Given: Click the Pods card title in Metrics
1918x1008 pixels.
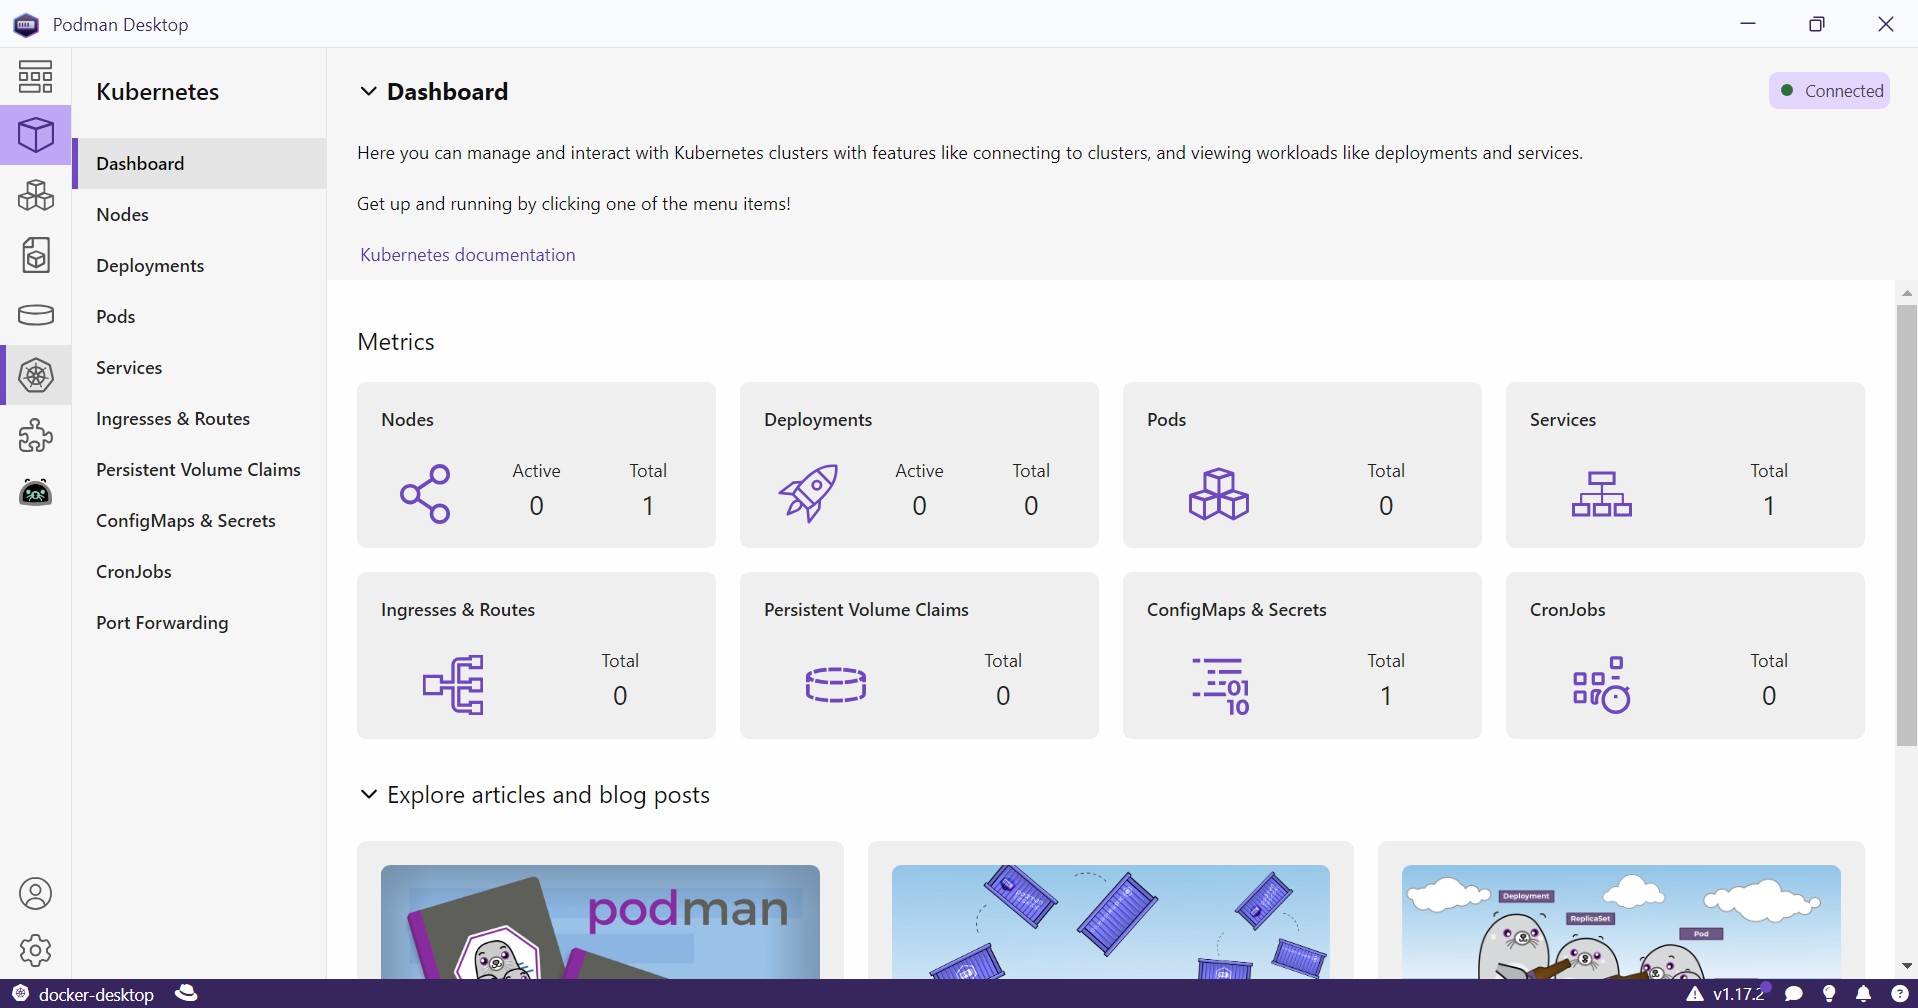Looking at the screenshot, I should [1166, 419].
